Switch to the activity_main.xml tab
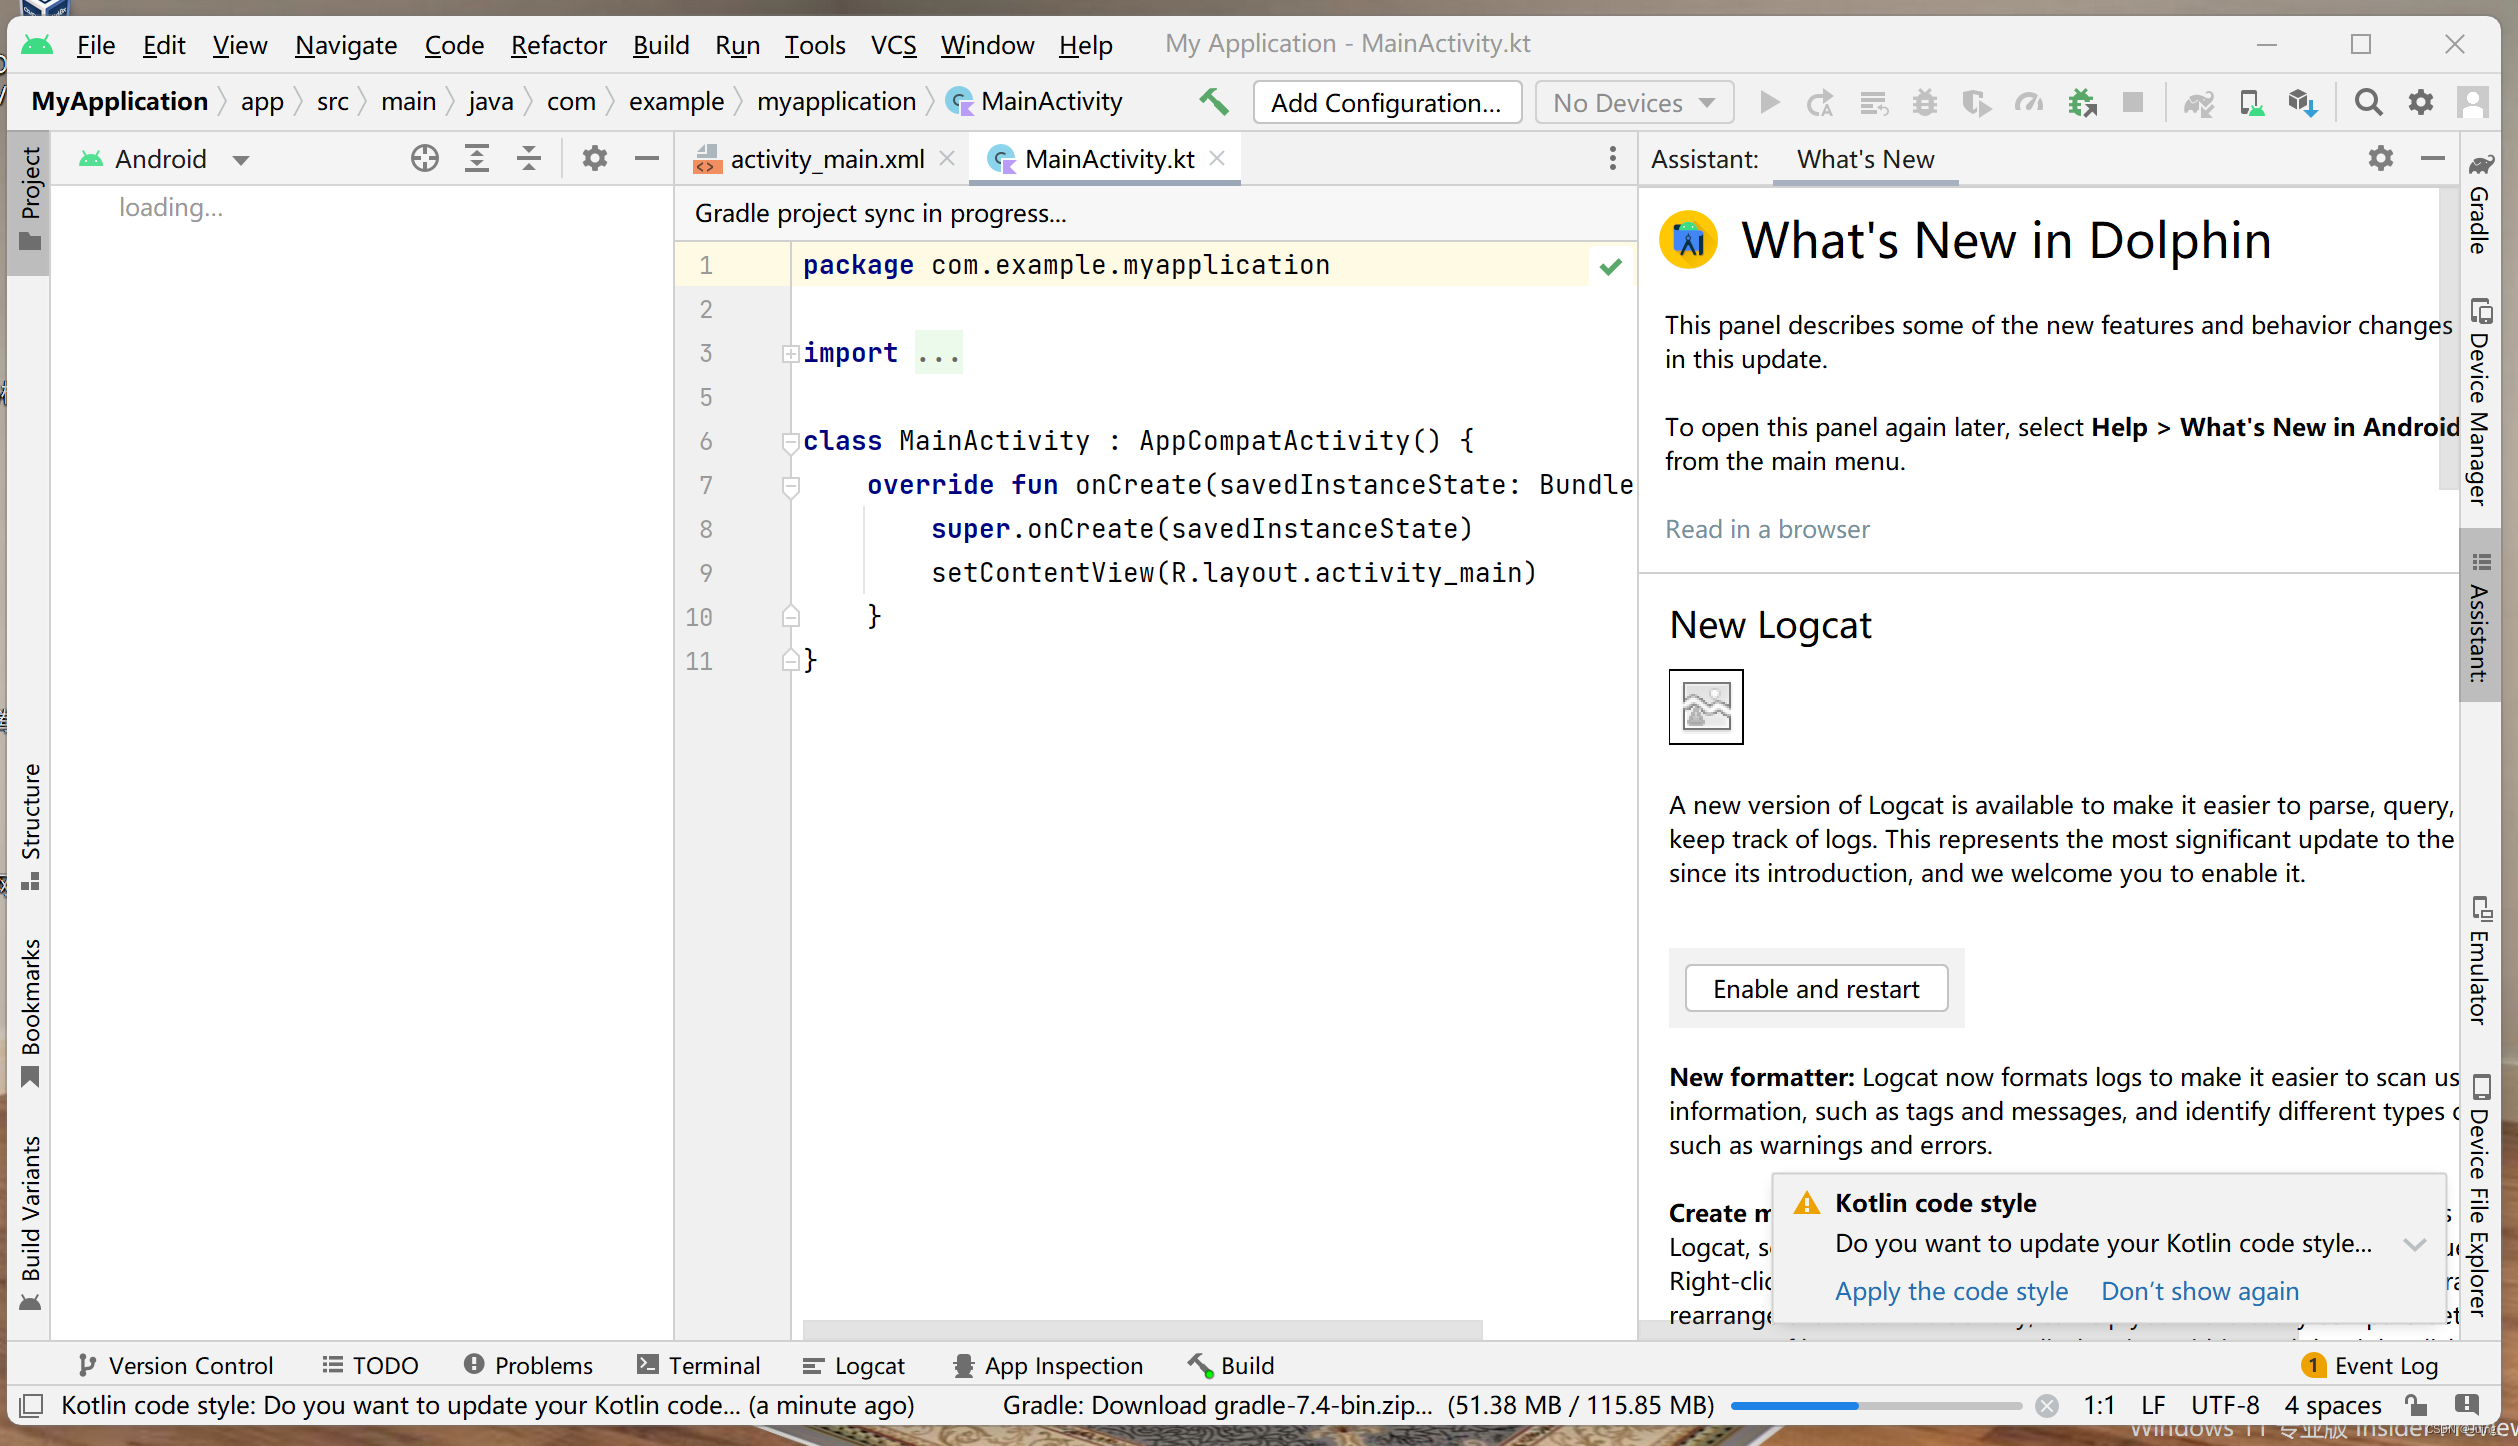The width and height of the screenshot is (2518, 1446). [x=826, y=159]
